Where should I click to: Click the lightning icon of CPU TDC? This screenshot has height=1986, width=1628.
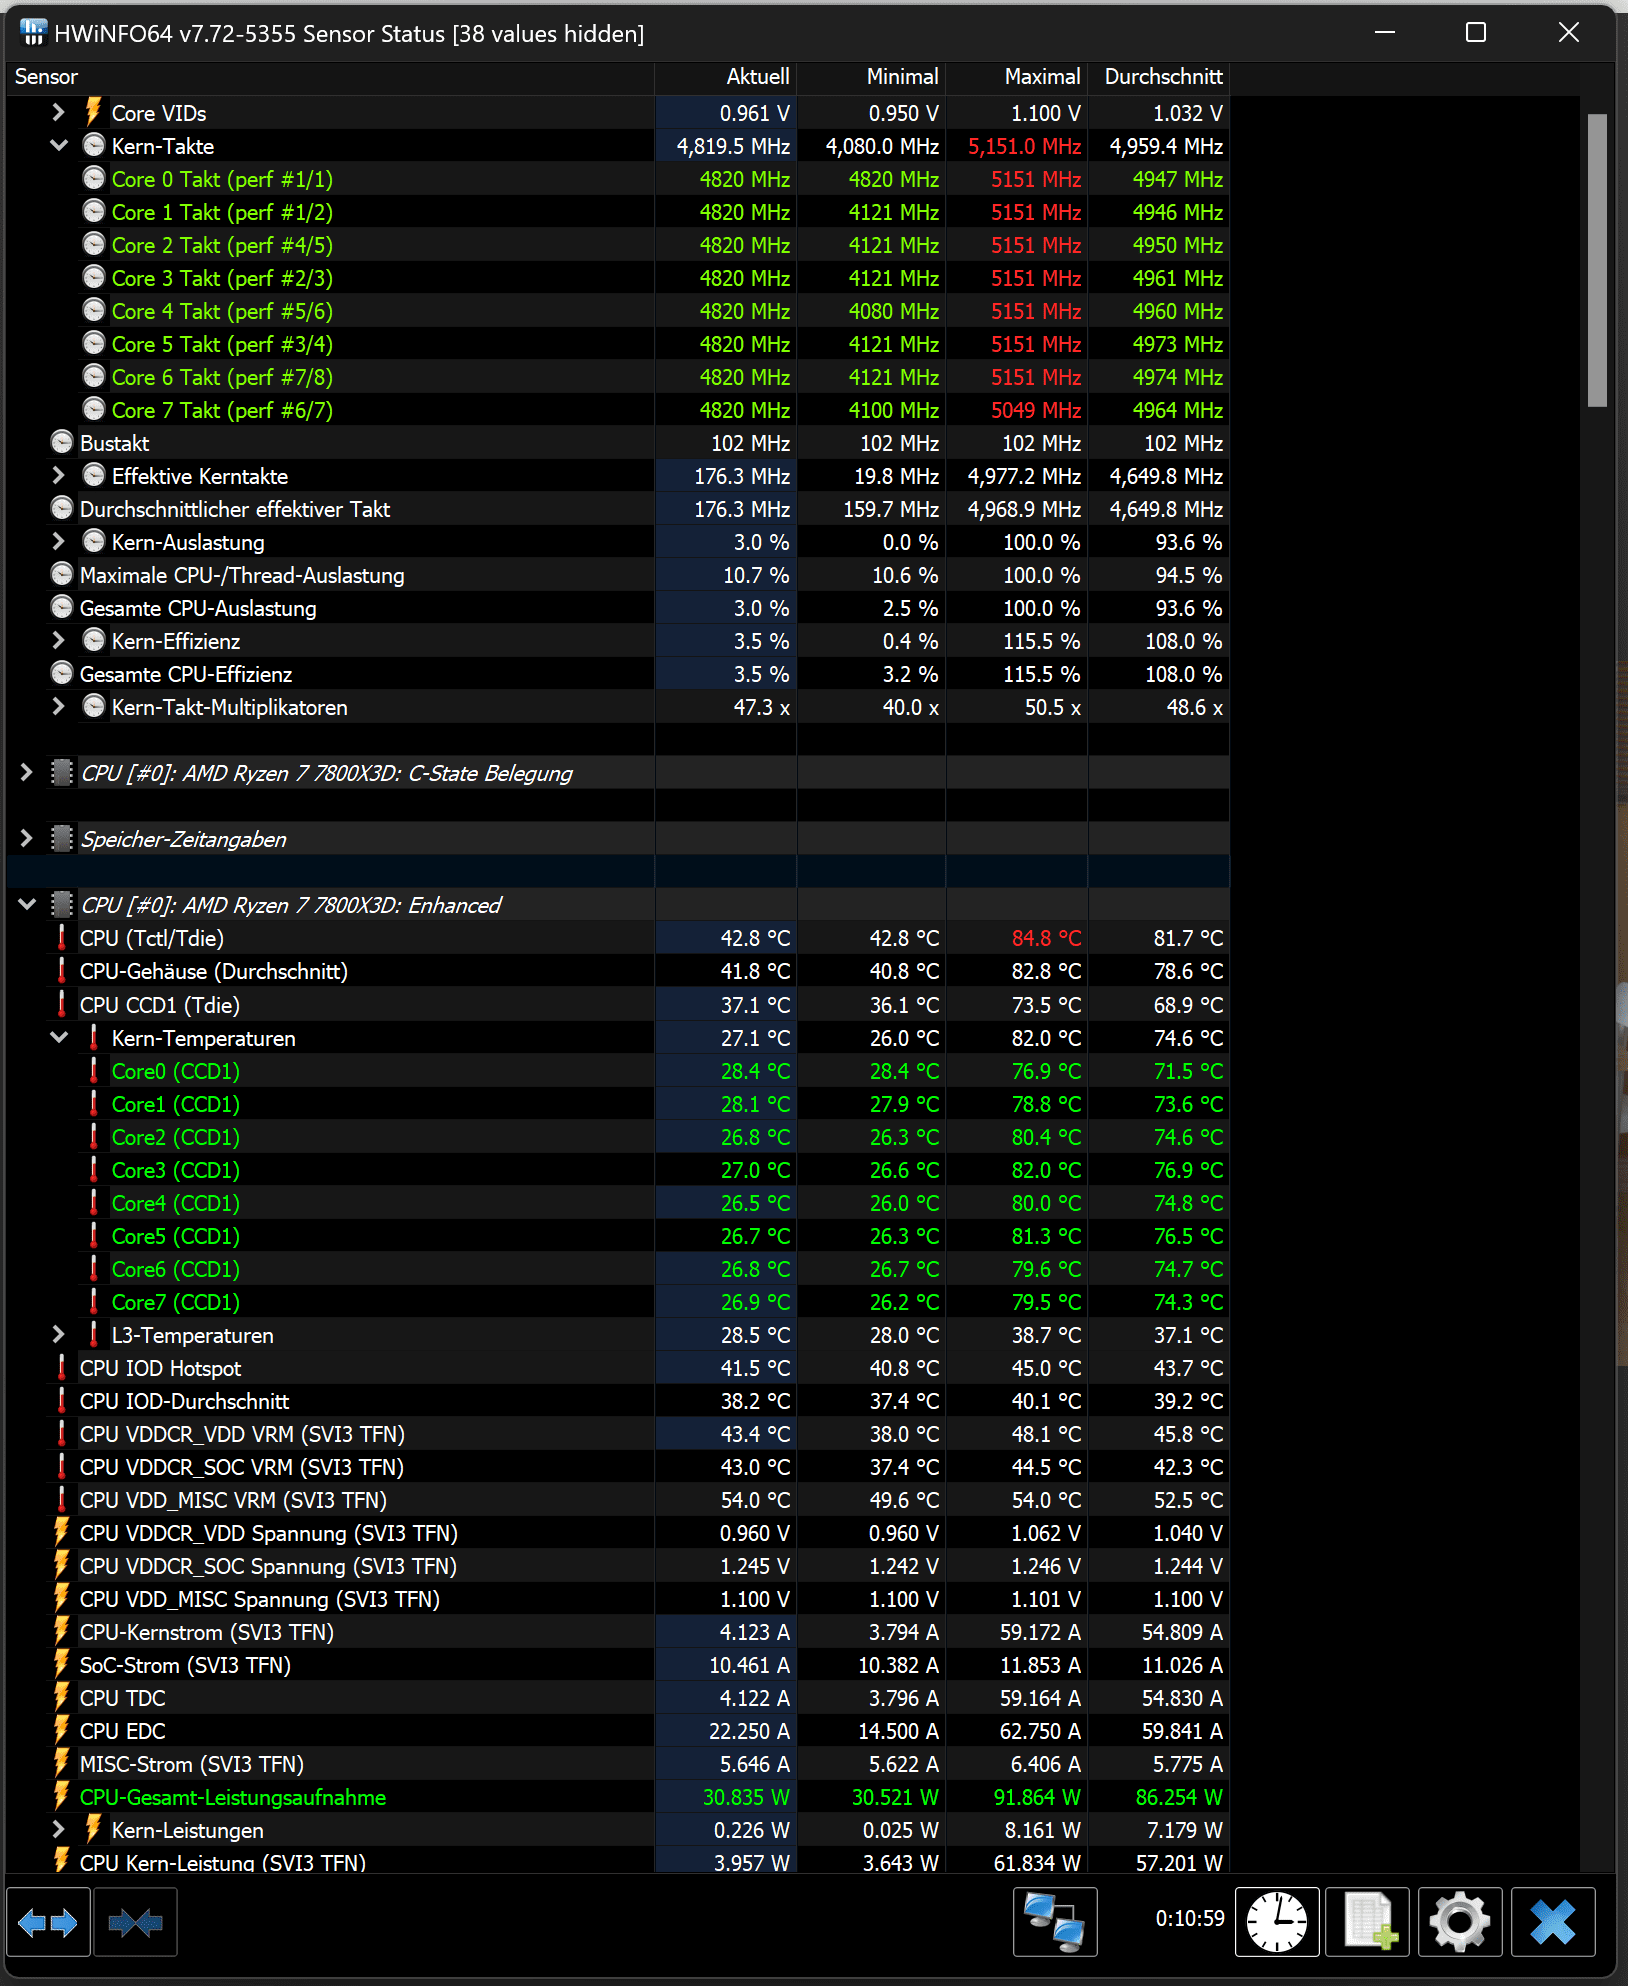click(x=62, y=1697)
